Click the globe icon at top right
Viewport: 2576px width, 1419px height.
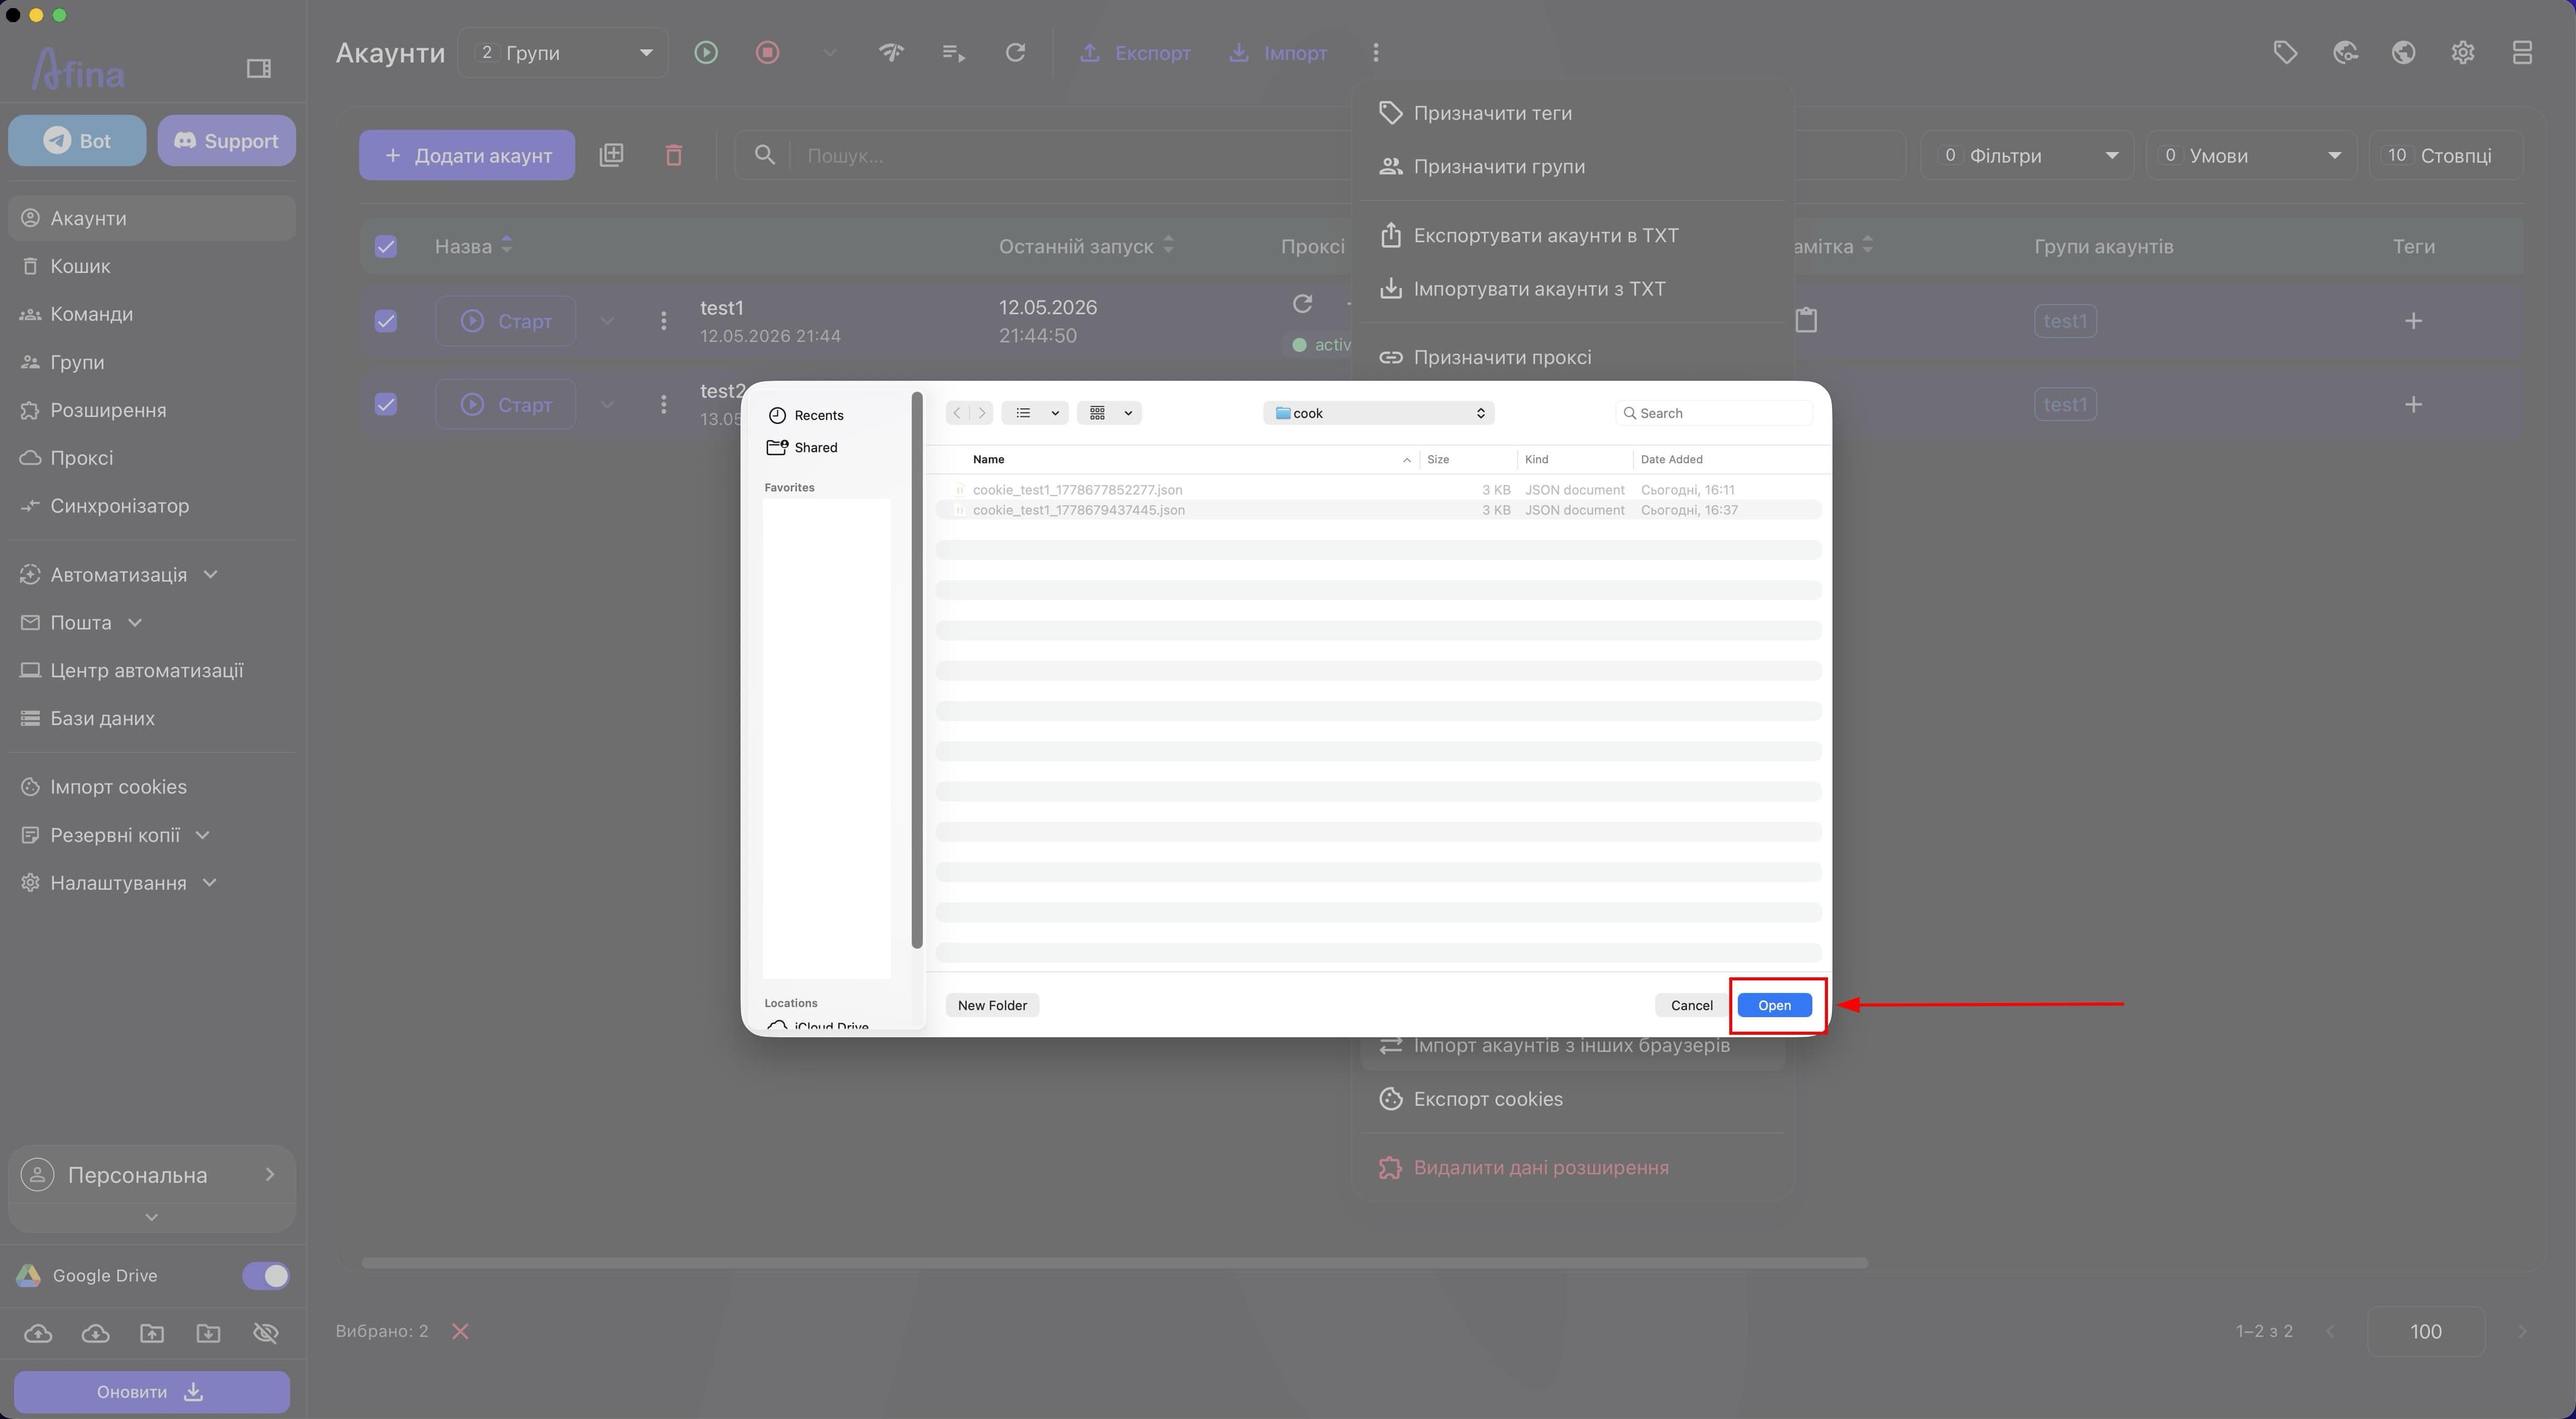pos(2404,52)
